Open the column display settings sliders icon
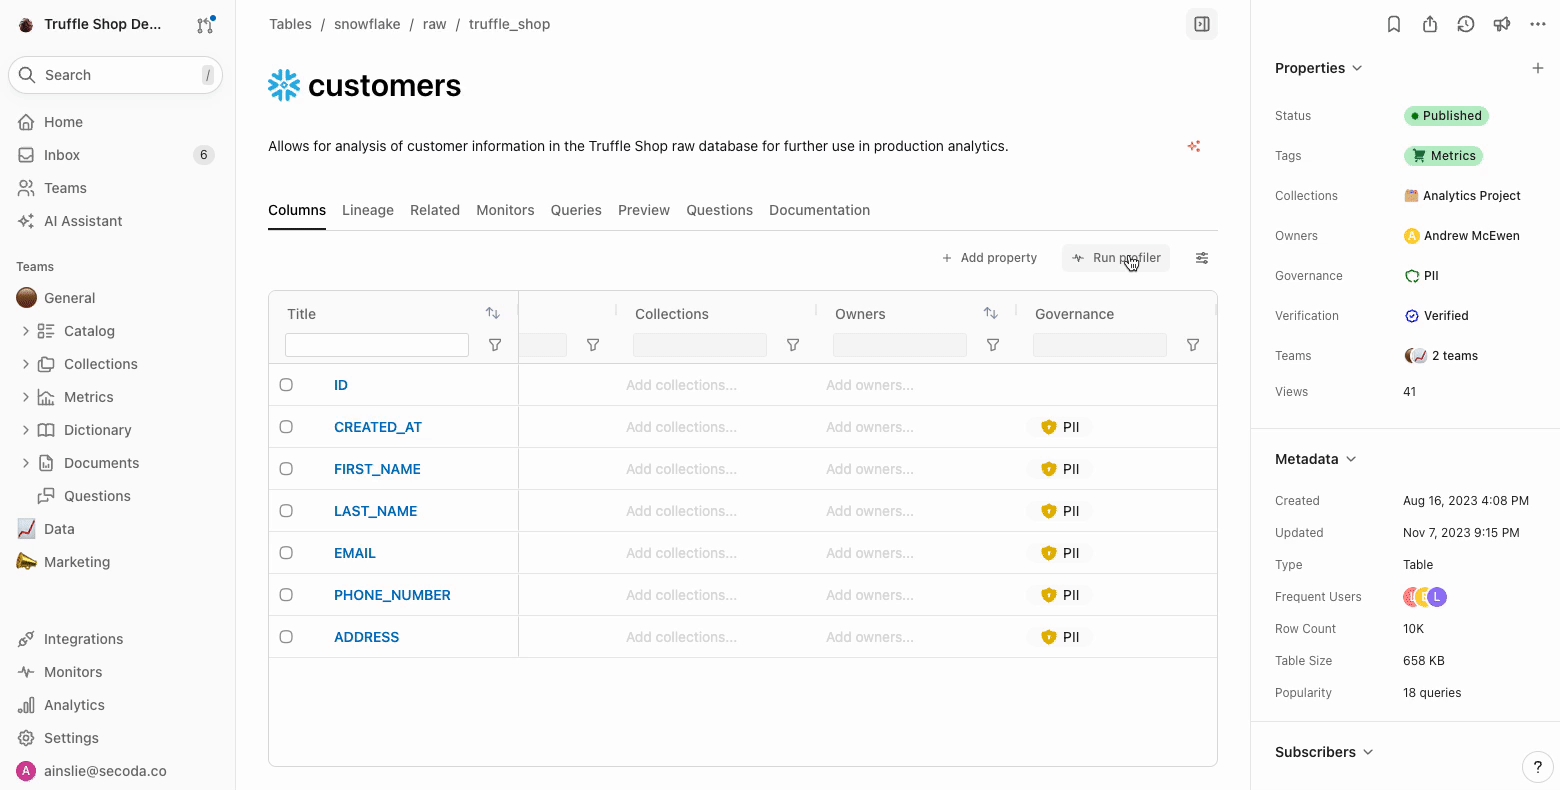Image resolution: width=1560 pixels, height=790 pixels. (x=1202, y=258)
